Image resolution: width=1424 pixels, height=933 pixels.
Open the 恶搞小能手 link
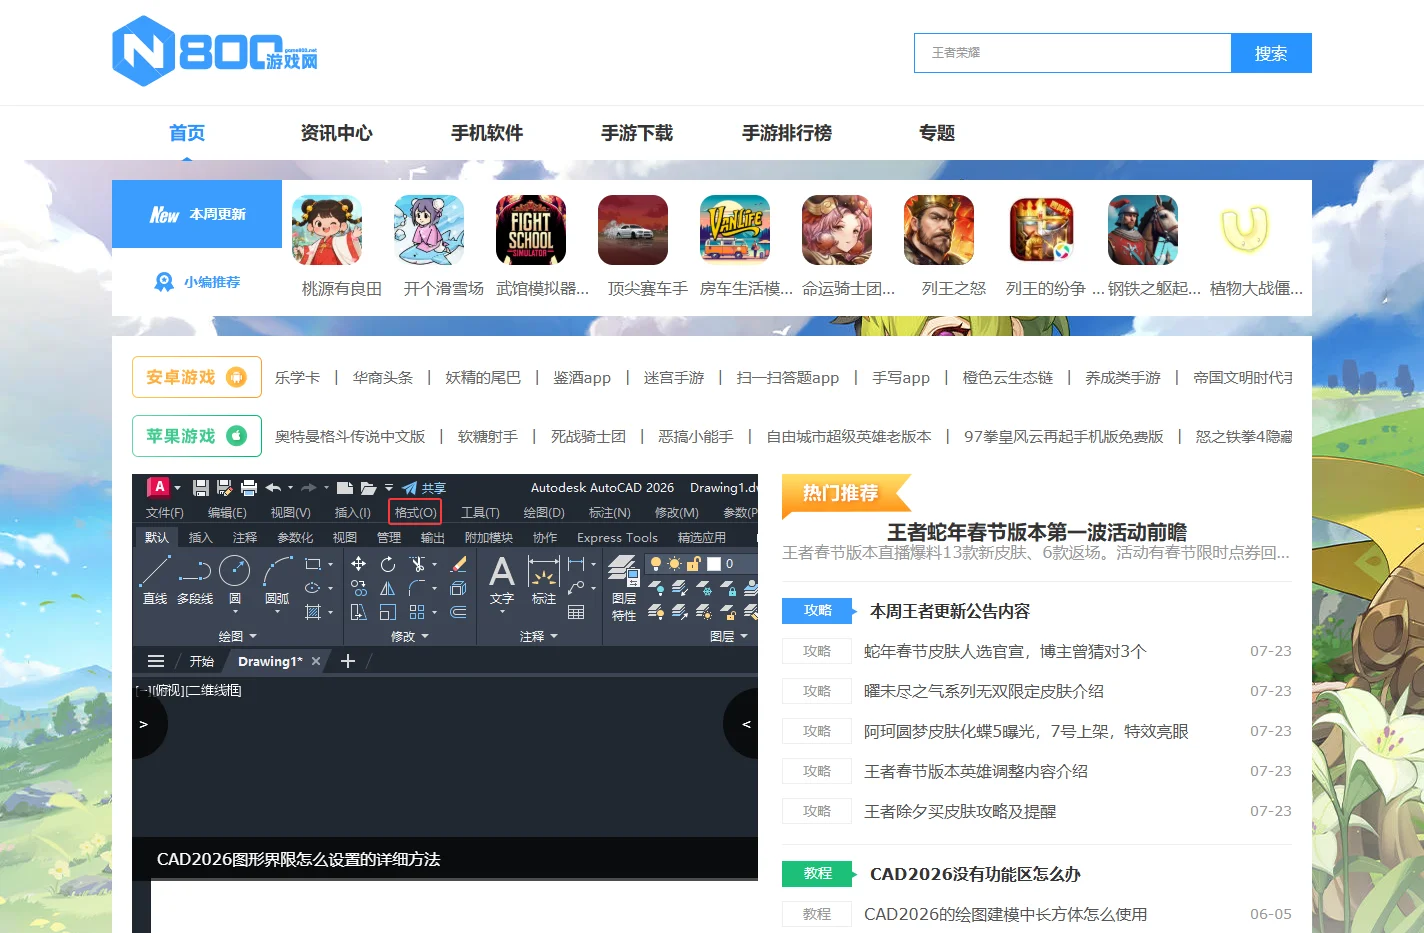tap(696, 436)
